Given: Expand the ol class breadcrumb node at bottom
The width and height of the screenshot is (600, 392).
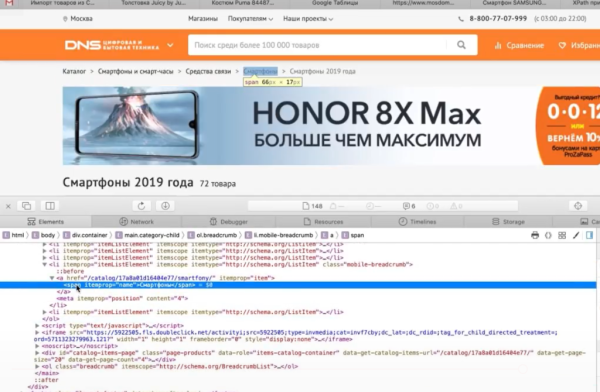Looking at the screenshot, I should tap(37, 367).
